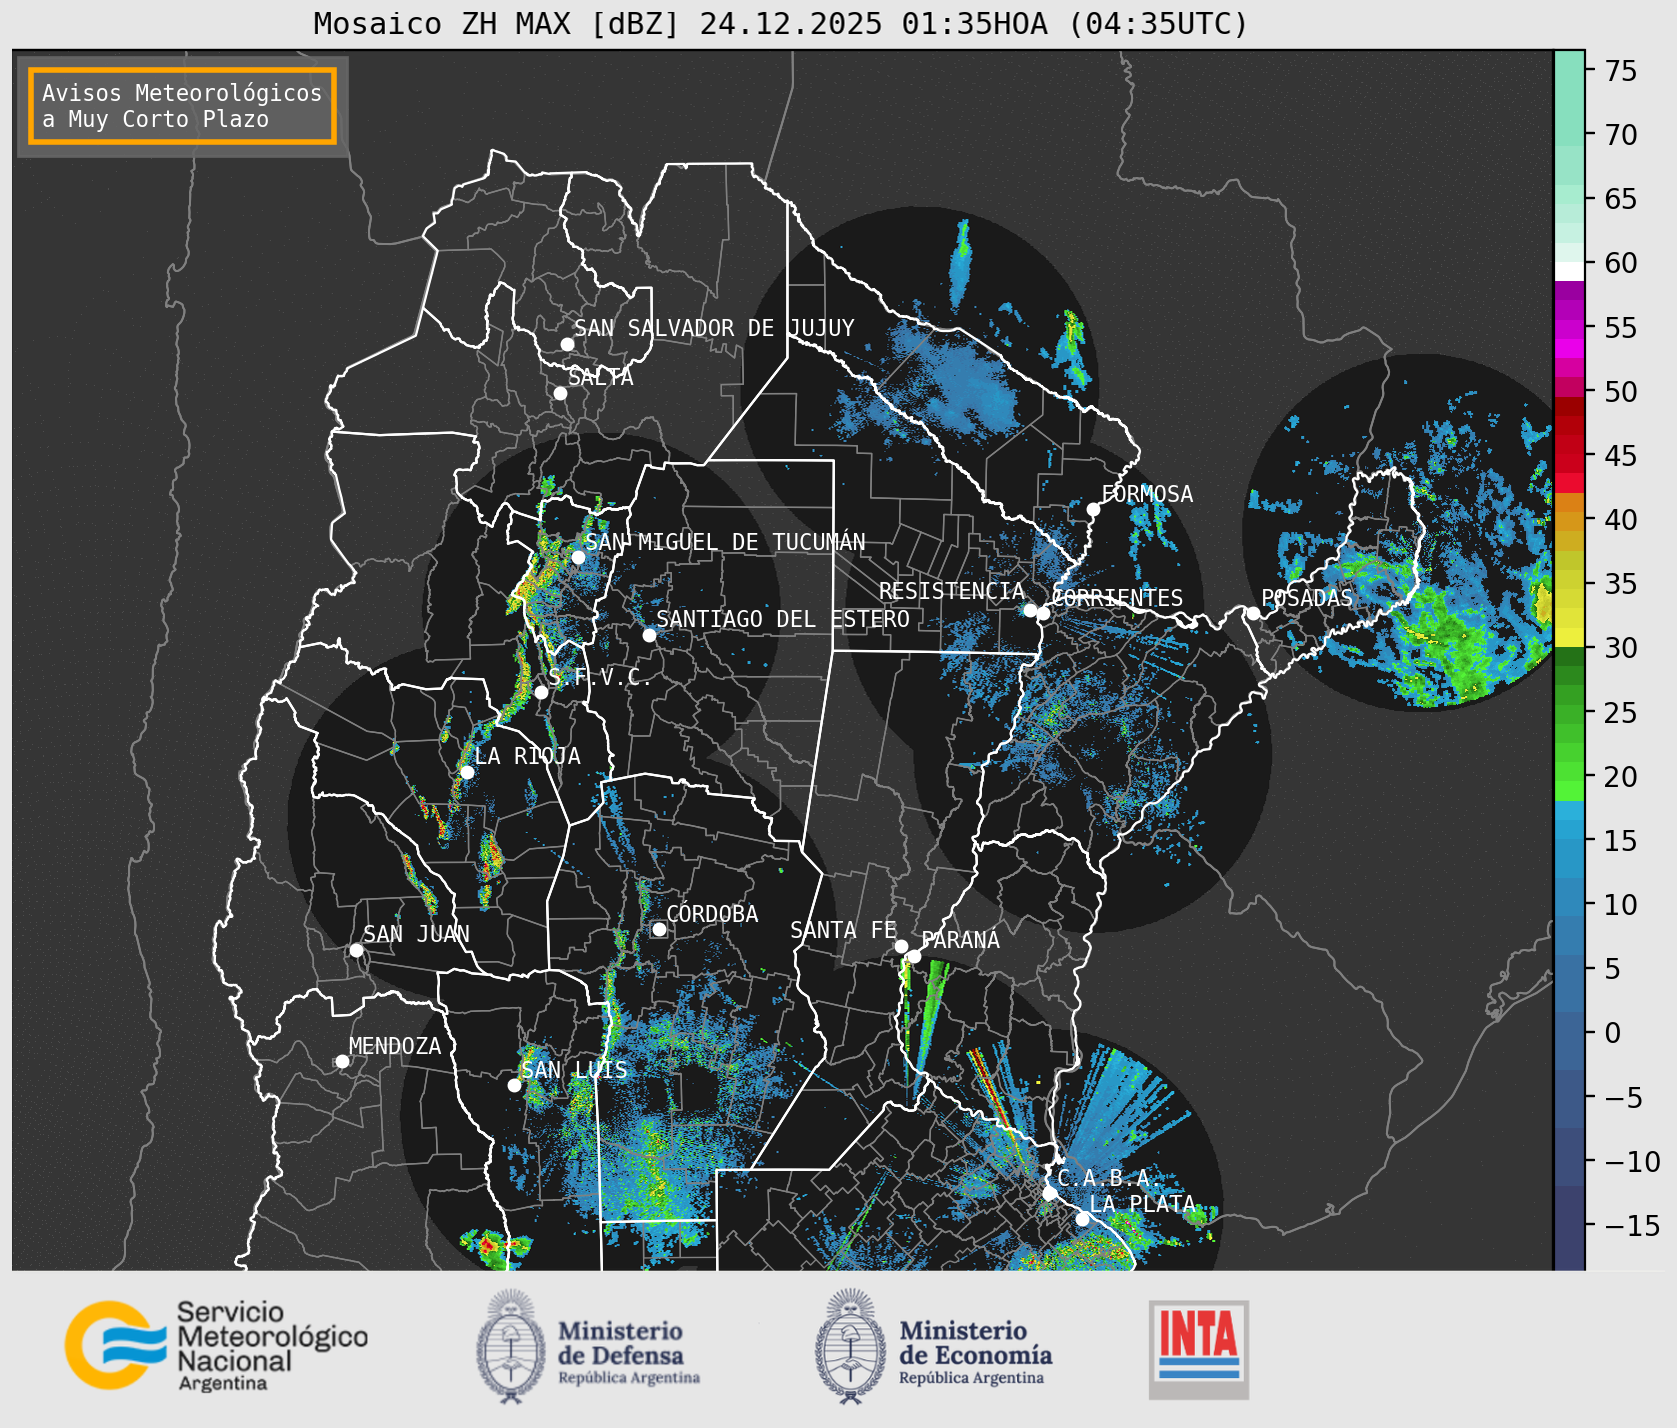Click the Salta city dot
Viewport: 1677px width, 1428px height.
pyautogui.click(x=561, y=393)
